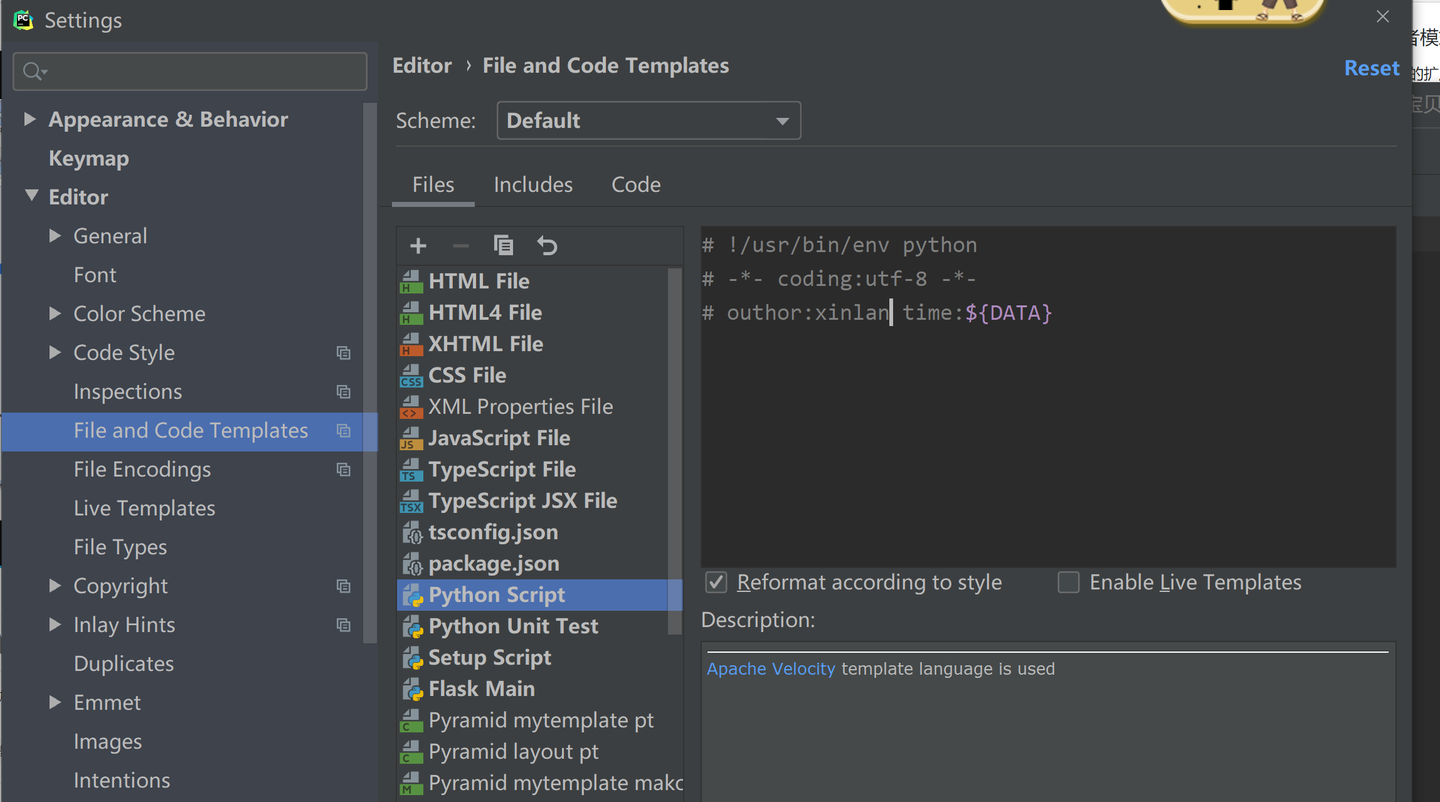The height and width of the screenshot is (802, 1440).
Task: Click the remove template minus icon
Action: (x=460, y=246)
